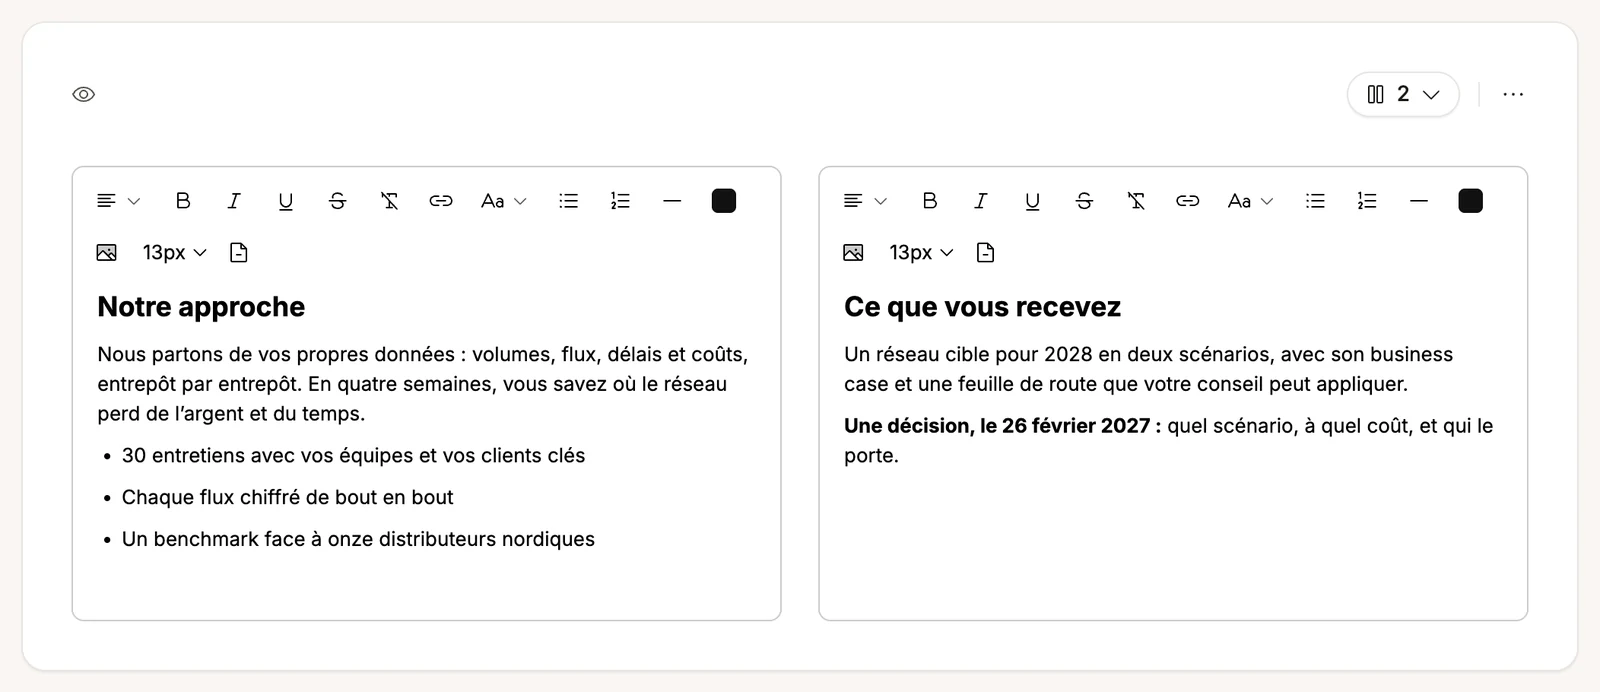Toggle strikethrough in Notre approche editor

[337, 201]
